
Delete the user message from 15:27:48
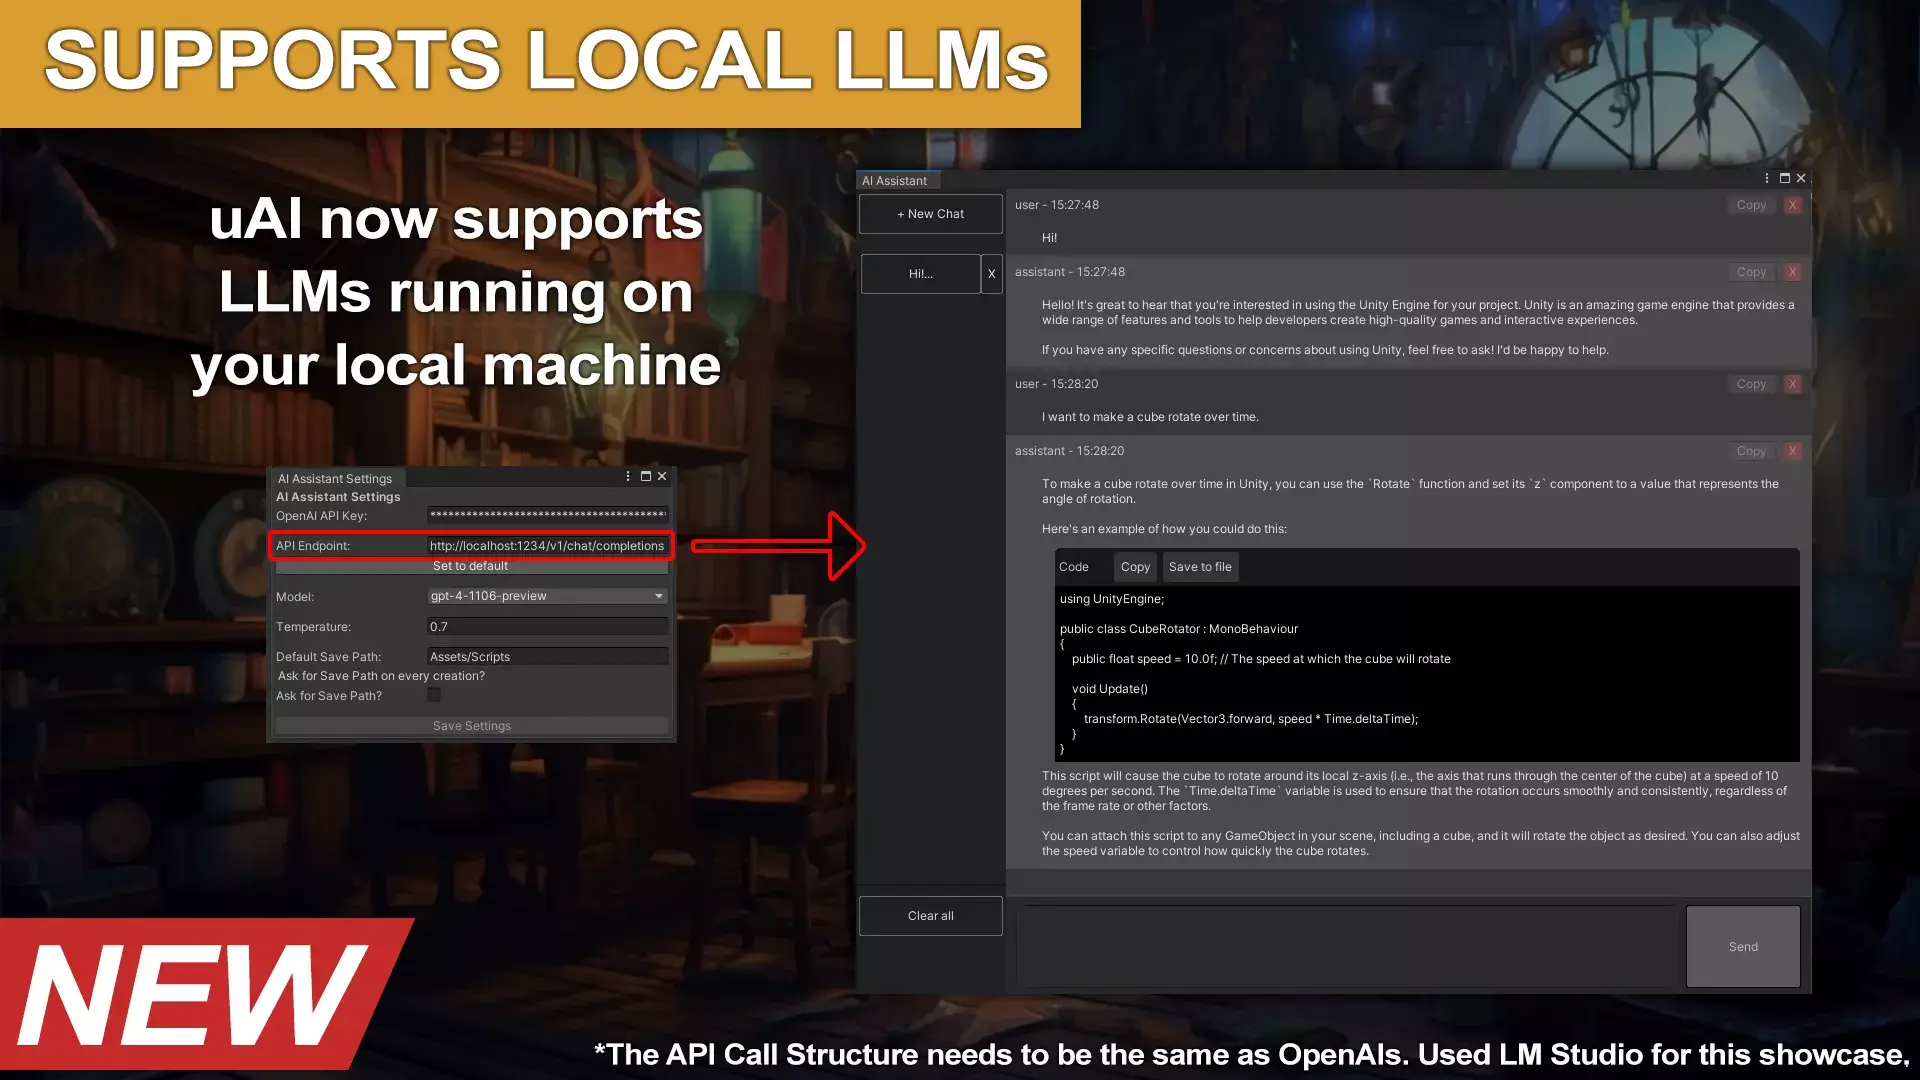pyautogui.click(x=1793, y=205)
